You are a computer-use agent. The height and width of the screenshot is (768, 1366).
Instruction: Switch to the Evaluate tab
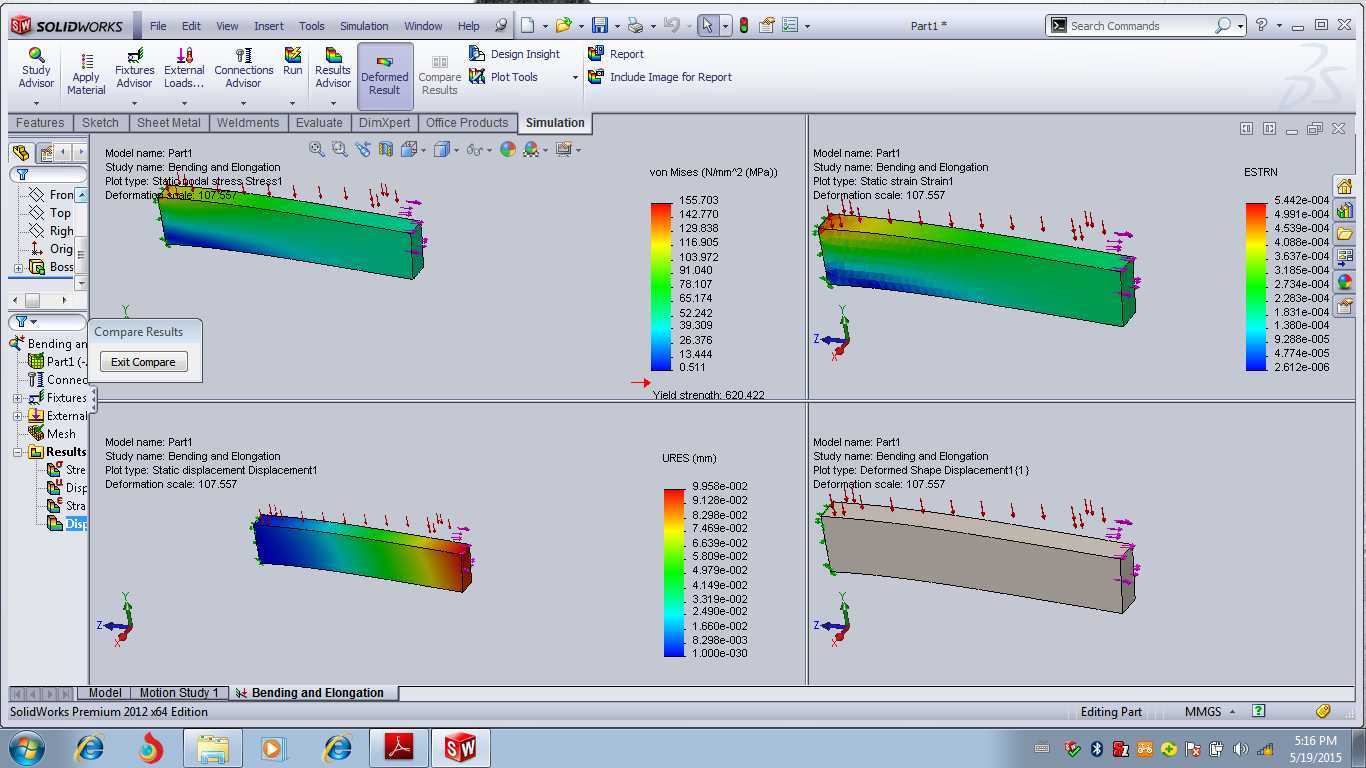(319, 123)
